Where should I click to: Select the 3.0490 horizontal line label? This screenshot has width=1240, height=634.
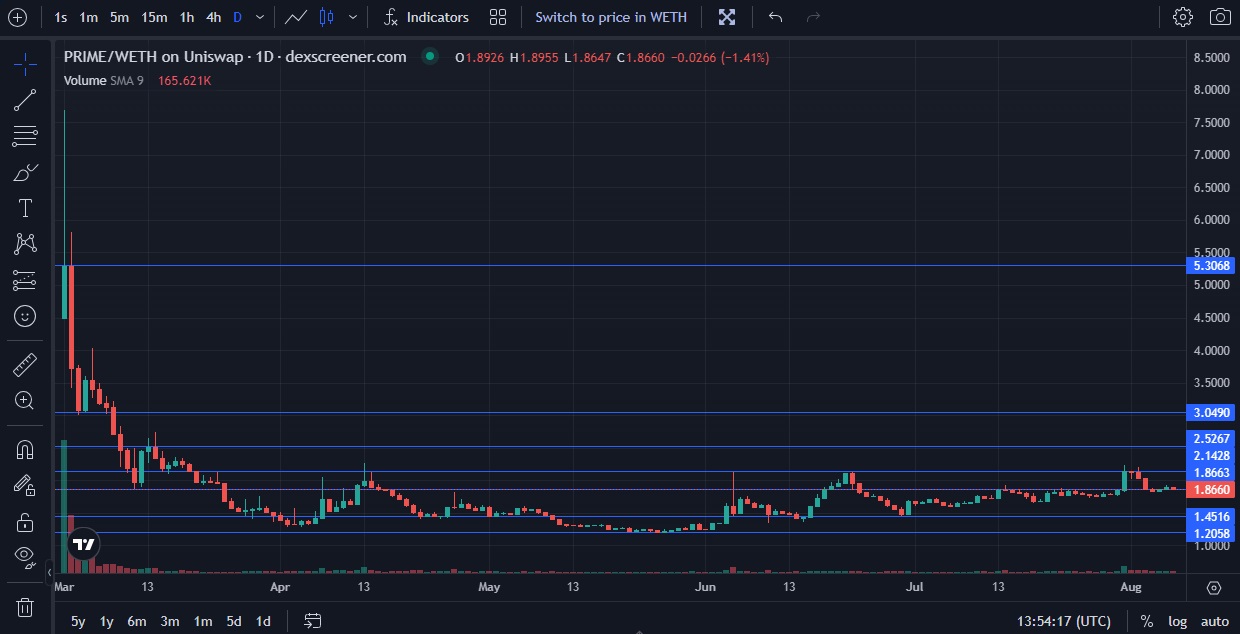[1211, 412]
